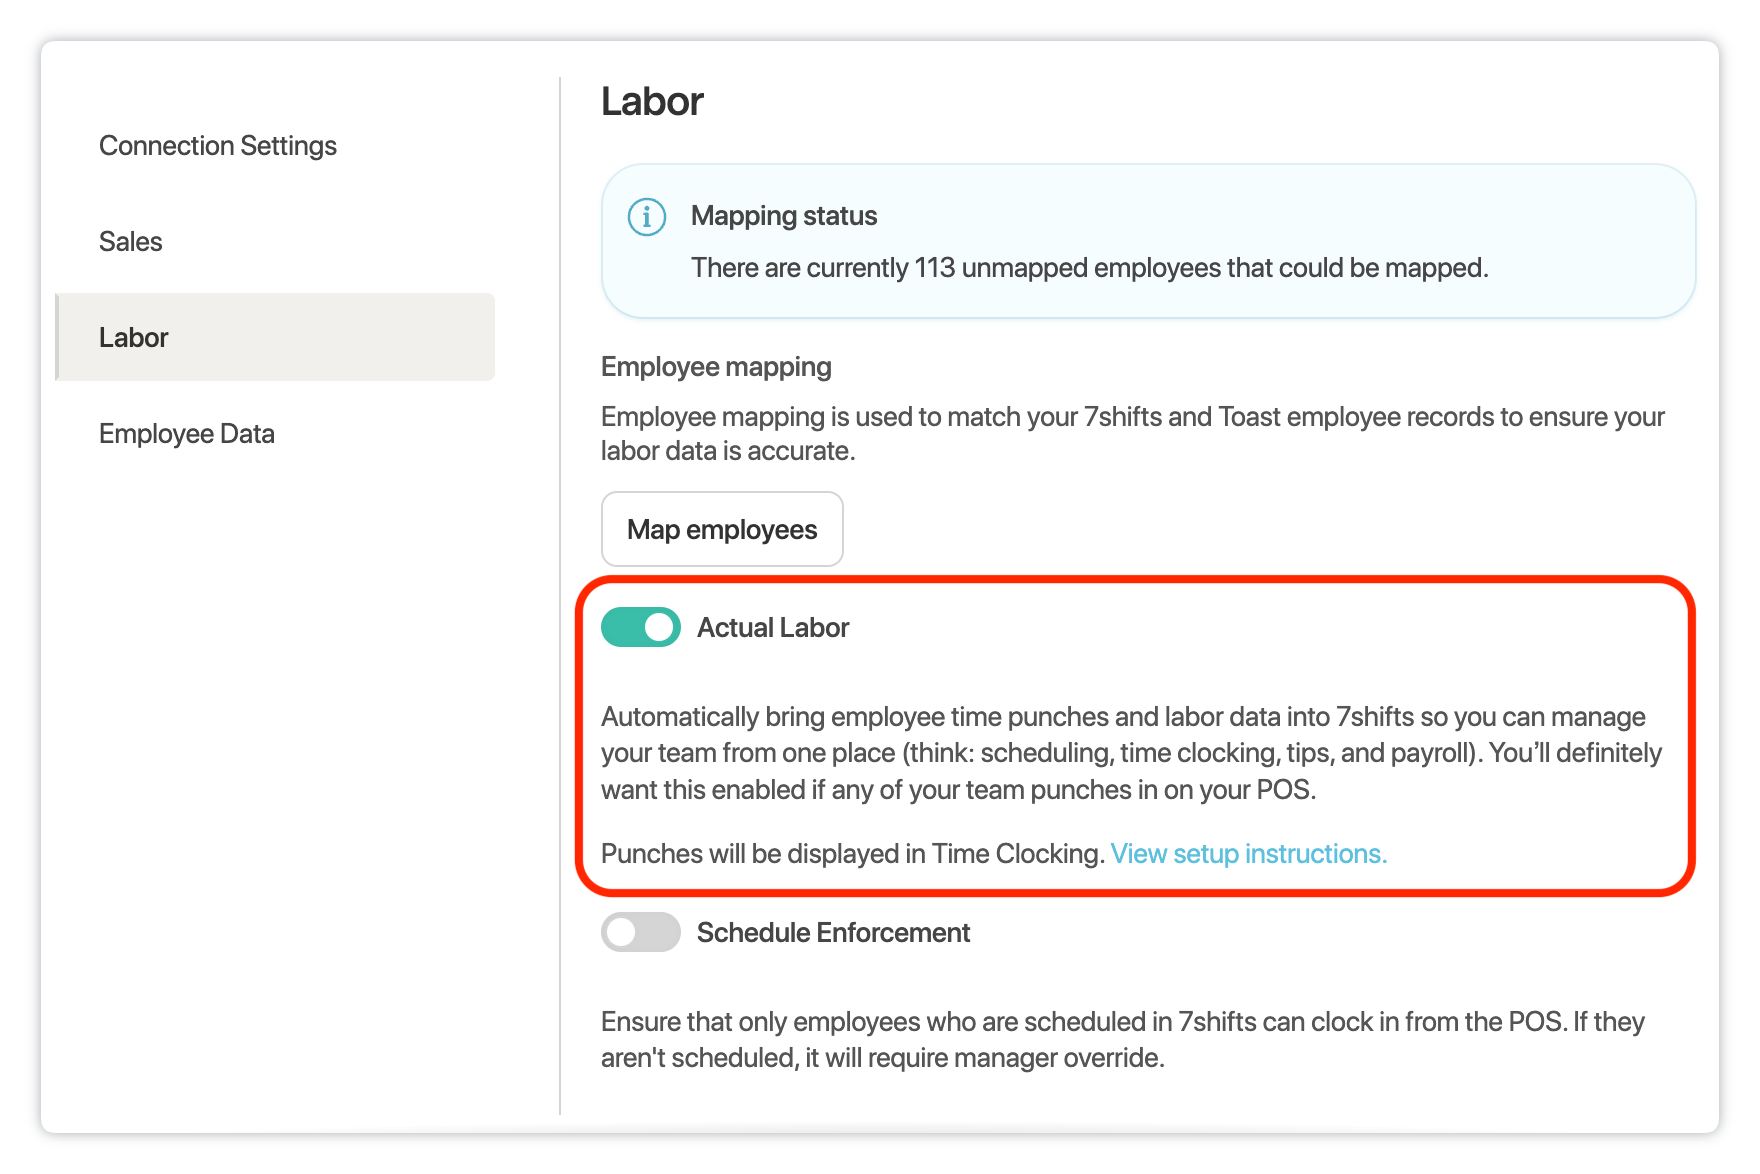Click the Employee mapping section heading
Screen dimensions: 1760x1174
pyautogui.click(x=716, y=367)
